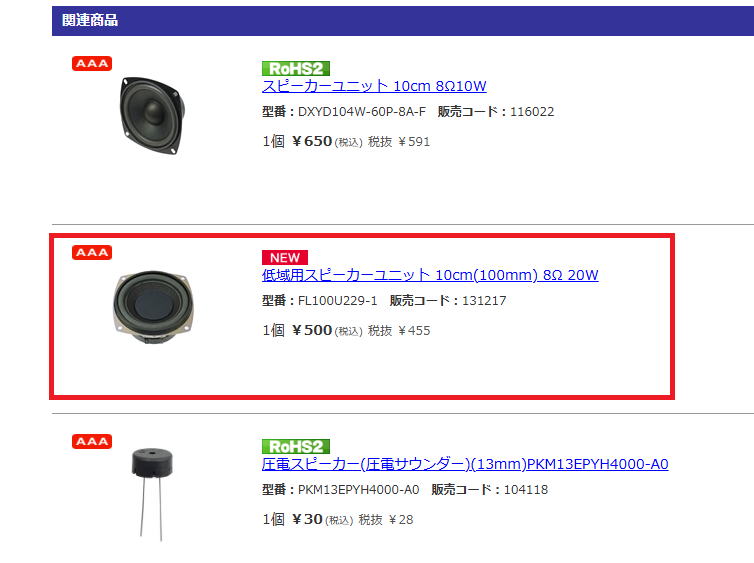Open the 低域用スピーカーユニット 10cm 8Ω 20W link
Viewport: 754px width, 563px height.
(x=430, y=275)
